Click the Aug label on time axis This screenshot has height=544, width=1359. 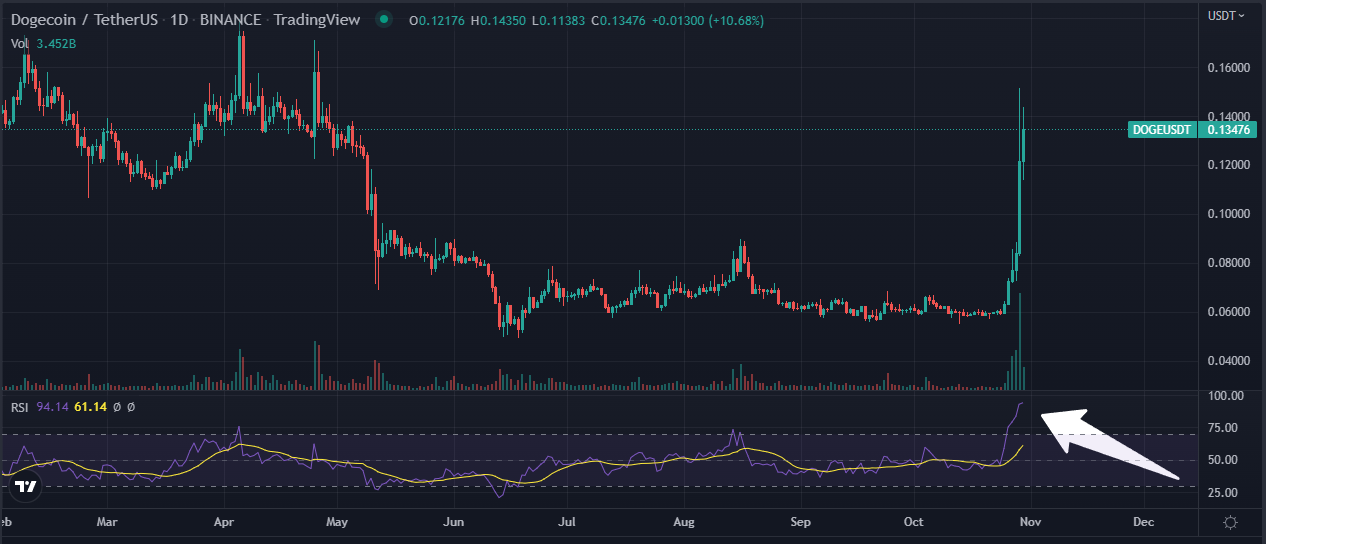[684, 522]
